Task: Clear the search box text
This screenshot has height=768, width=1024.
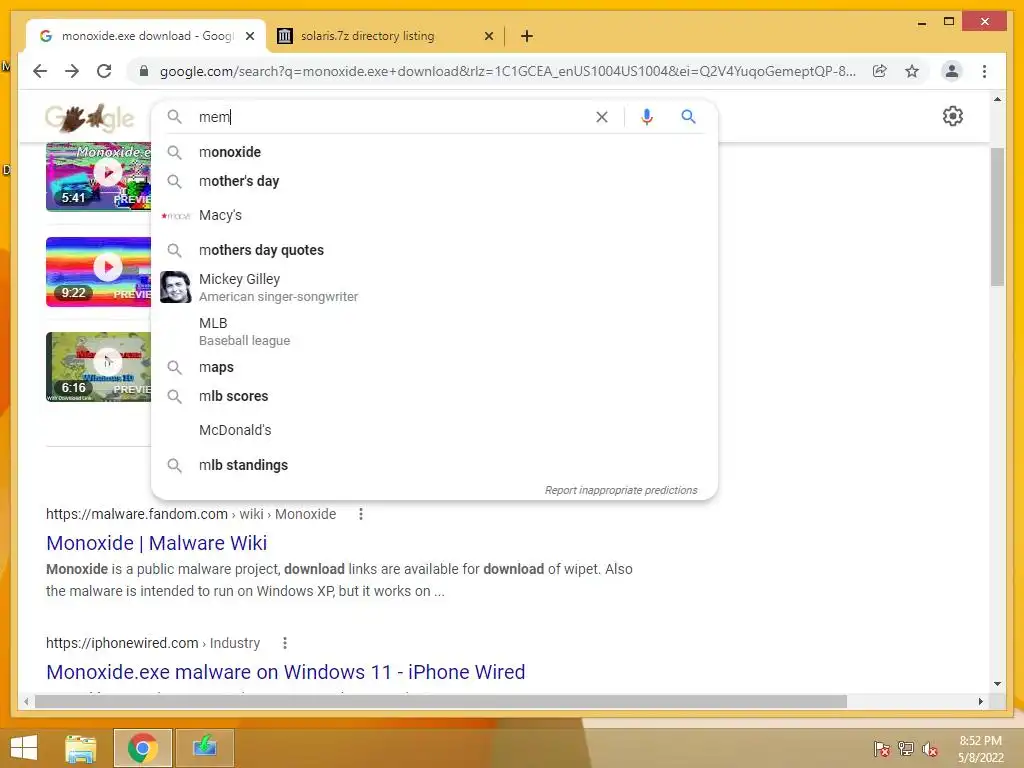Action: coord(601,117)
